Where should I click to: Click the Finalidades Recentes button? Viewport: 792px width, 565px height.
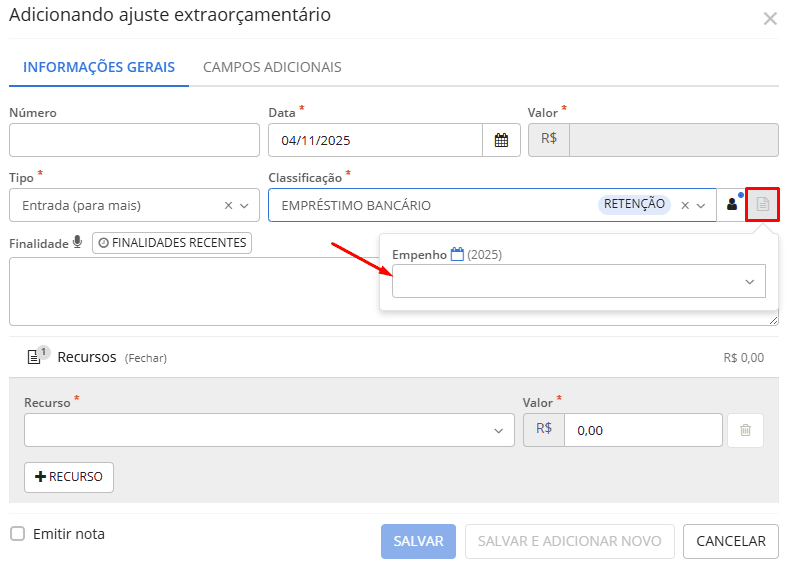click(172, 243)
